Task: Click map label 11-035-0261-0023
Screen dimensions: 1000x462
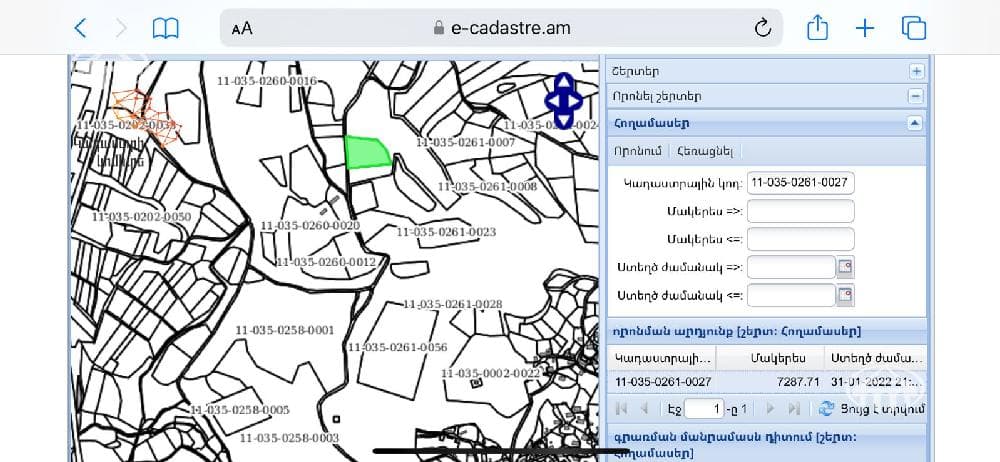Action: coord(446,232)
